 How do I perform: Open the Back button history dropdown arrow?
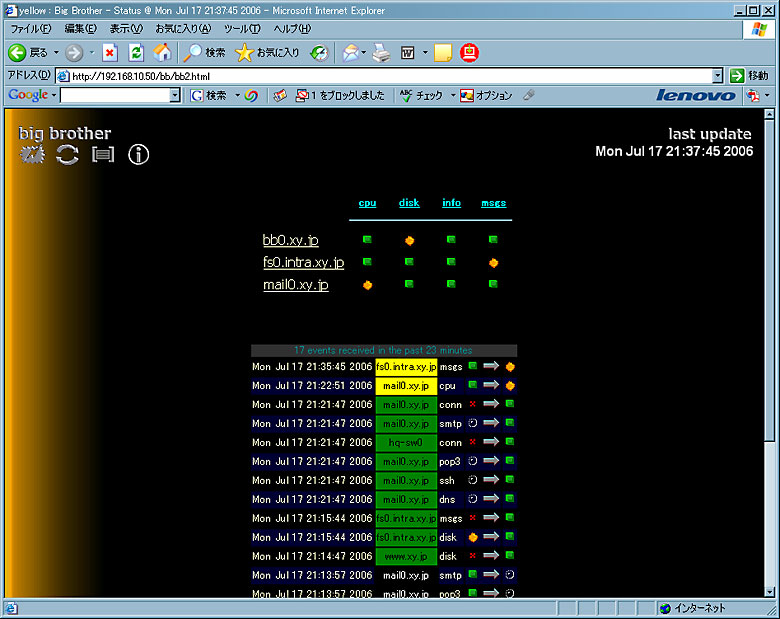[56, 52]
